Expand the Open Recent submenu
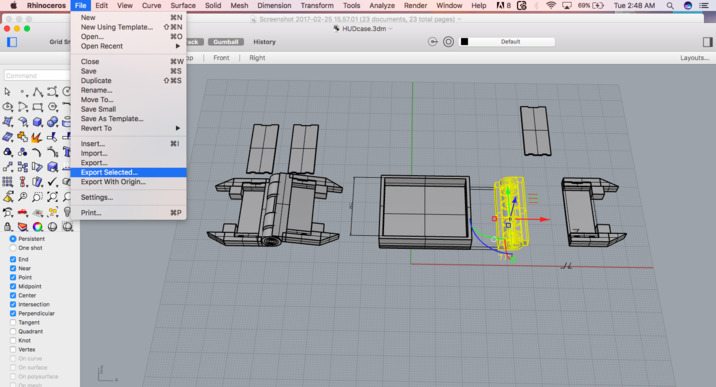 128,46
